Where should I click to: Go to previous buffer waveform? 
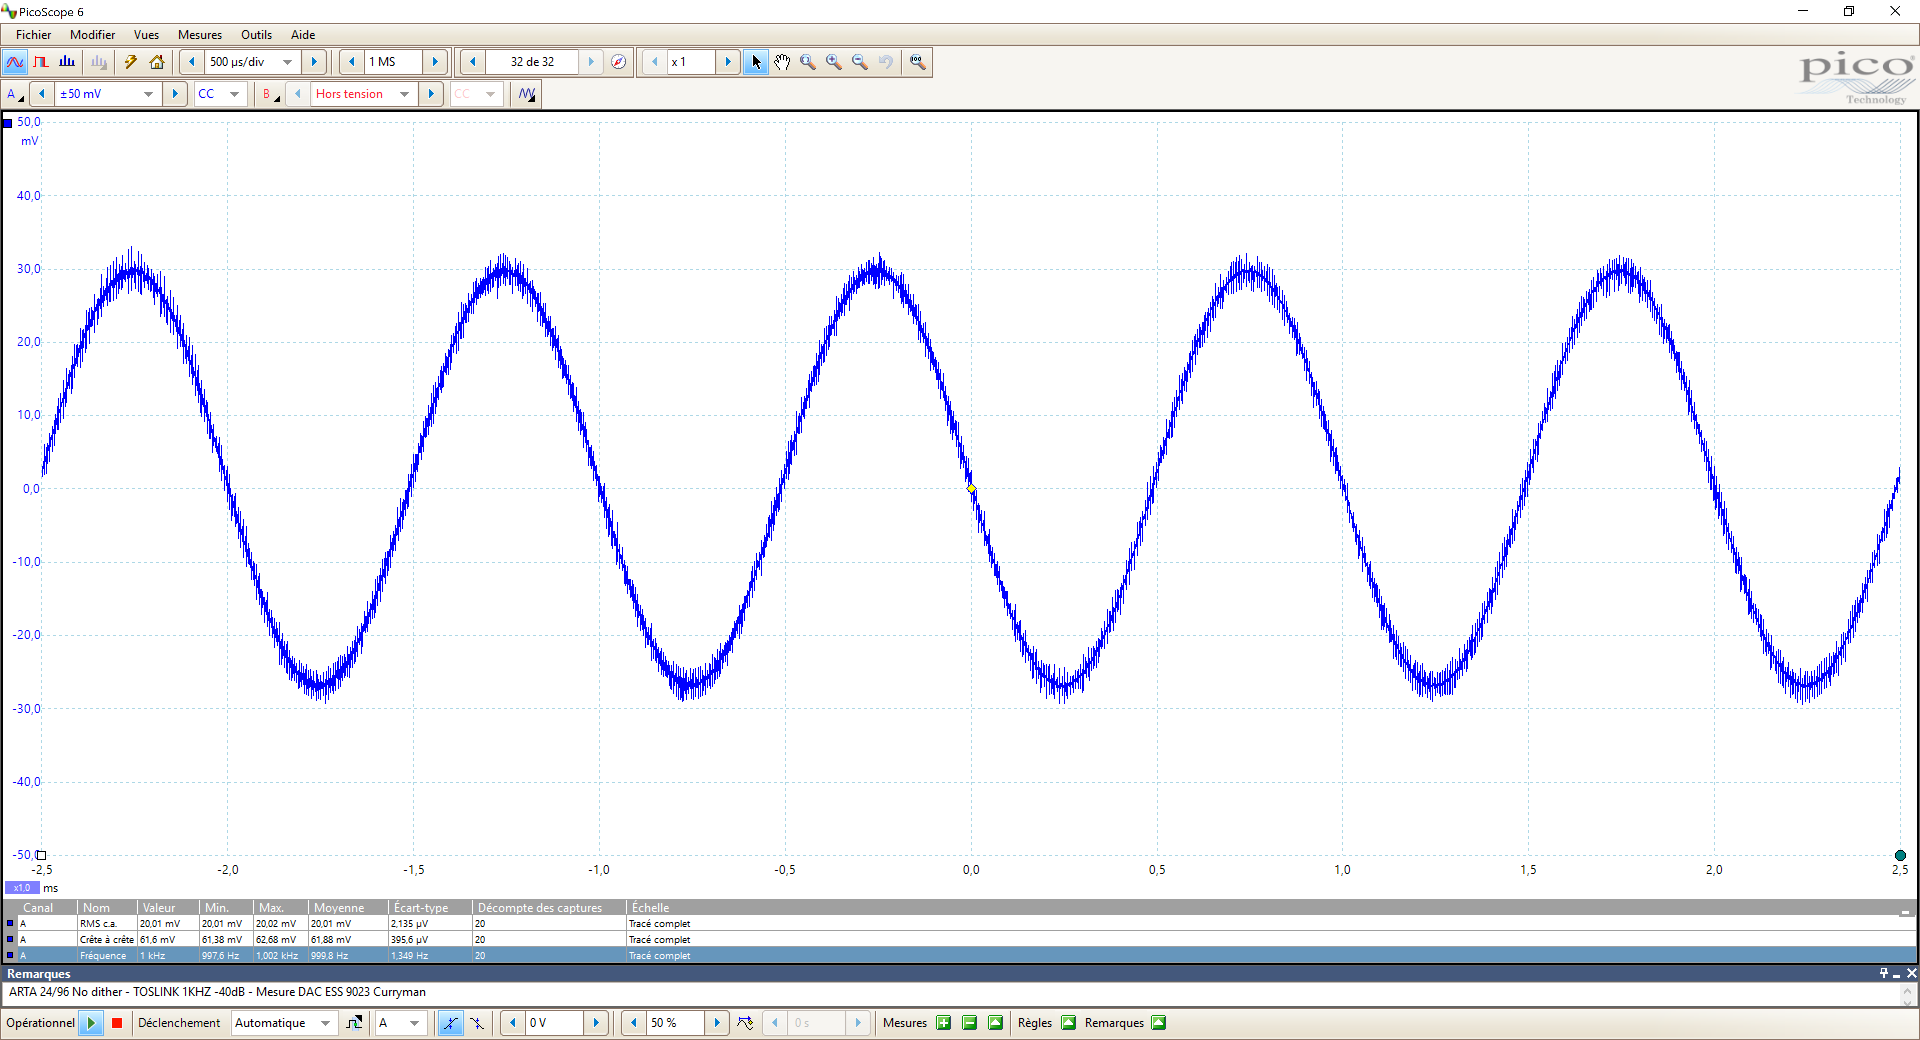(473, 62)
